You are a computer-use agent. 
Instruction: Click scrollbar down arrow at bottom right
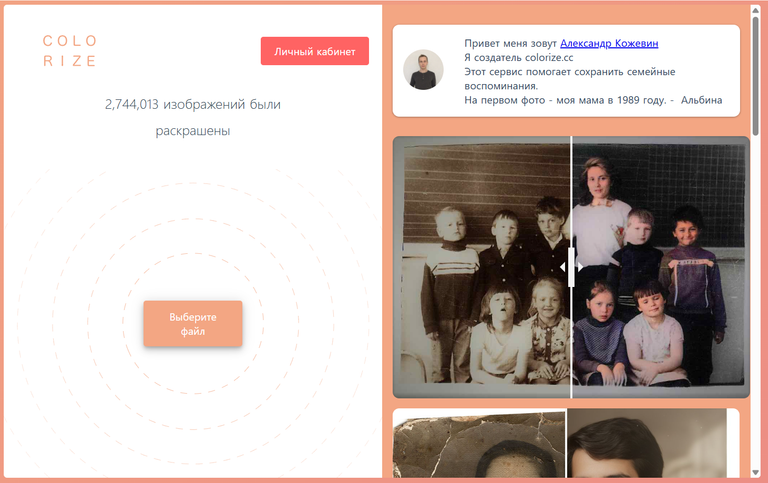pyautogui.click(x=756, y=473)
